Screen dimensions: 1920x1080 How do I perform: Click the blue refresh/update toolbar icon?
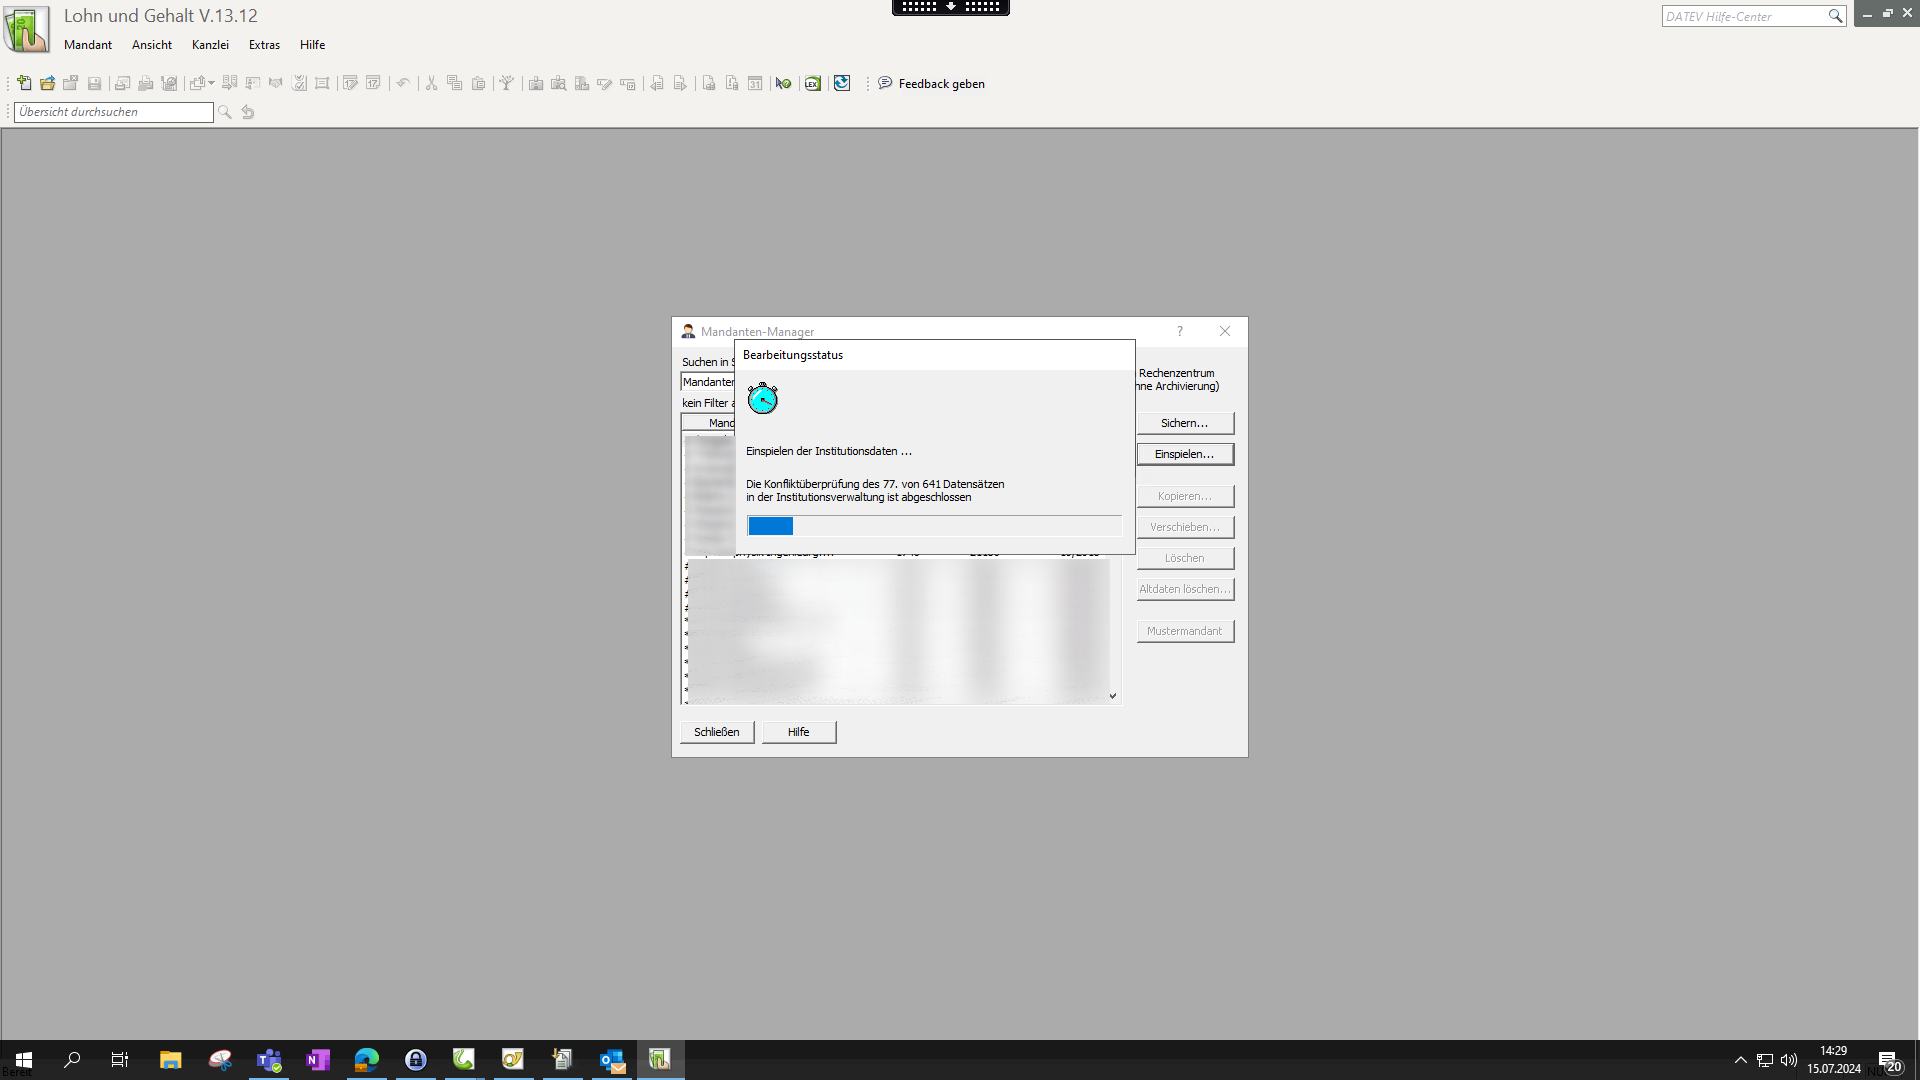[x=842, y=83]
